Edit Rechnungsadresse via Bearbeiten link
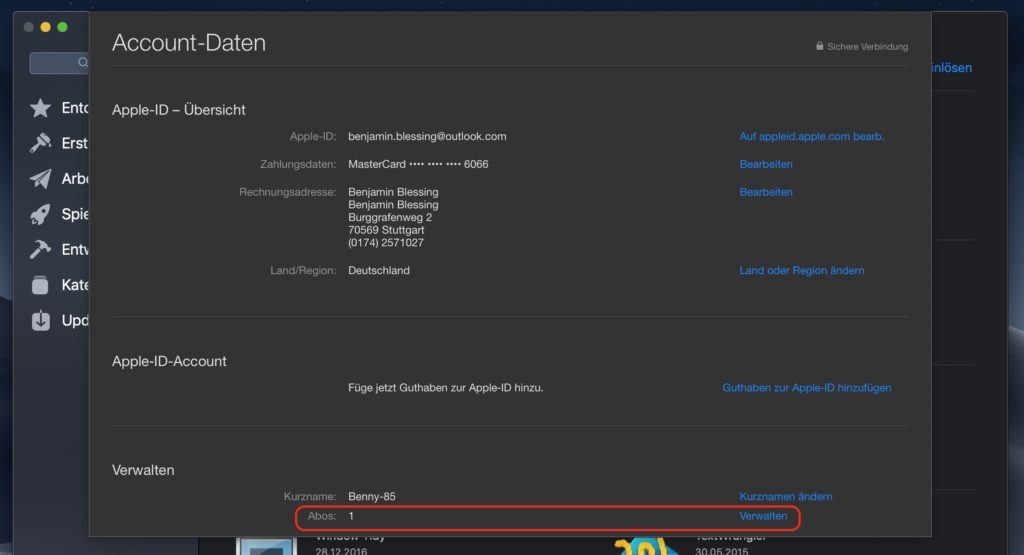Viewport: 1024px width, 555px height. point(766,192)
